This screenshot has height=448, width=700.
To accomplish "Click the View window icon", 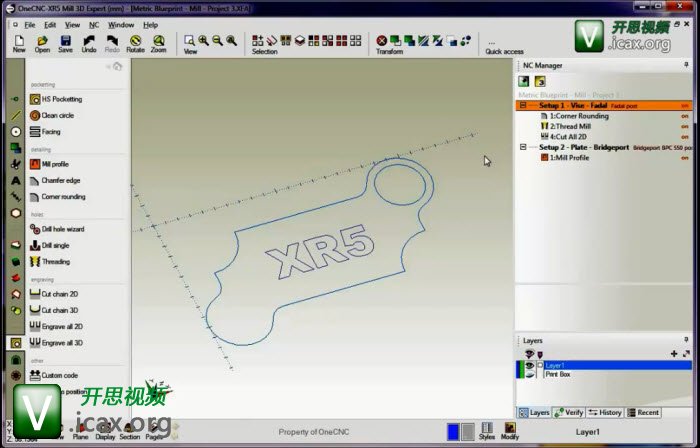I will (x=189, y=41).
